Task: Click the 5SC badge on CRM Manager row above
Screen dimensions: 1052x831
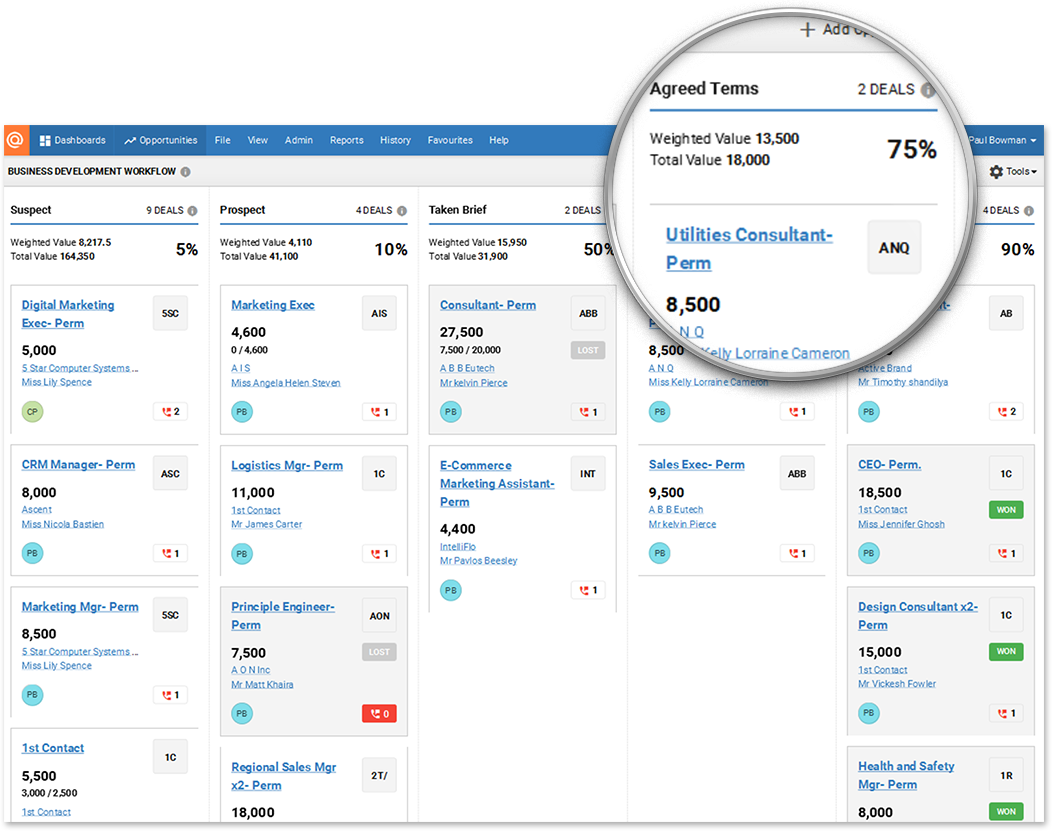Action: coord(170,313)
